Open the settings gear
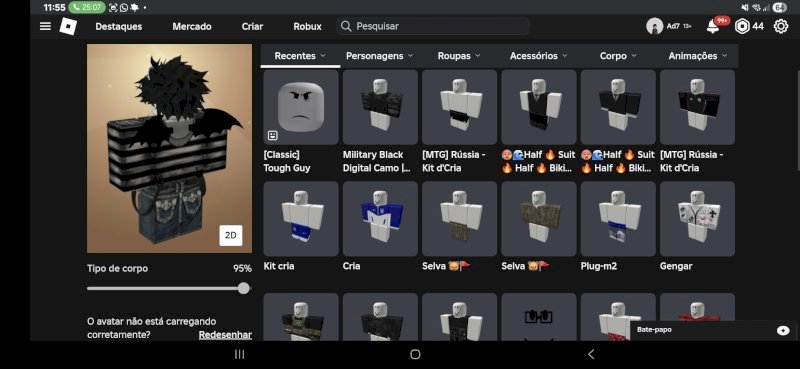The image size is (800, 369). click(781, 26)
